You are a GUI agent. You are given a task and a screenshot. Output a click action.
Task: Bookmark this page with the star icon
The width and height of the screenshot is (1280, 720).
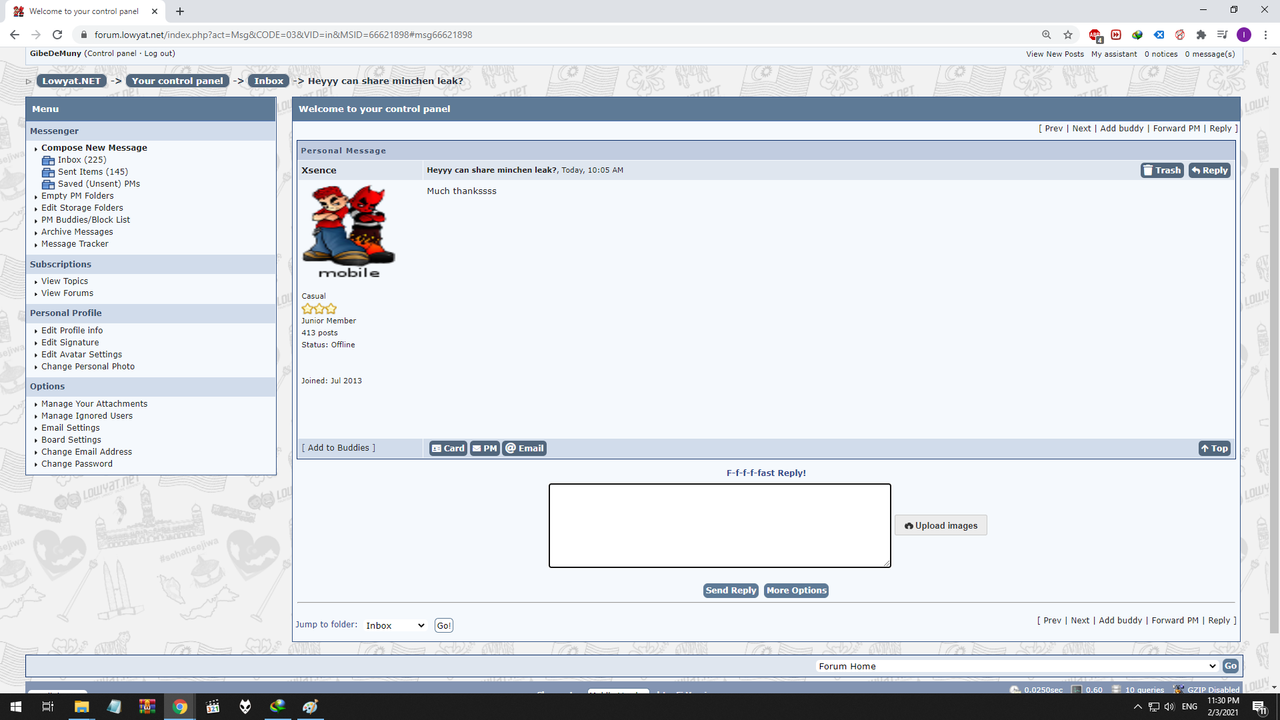(x=1068, y=34)
